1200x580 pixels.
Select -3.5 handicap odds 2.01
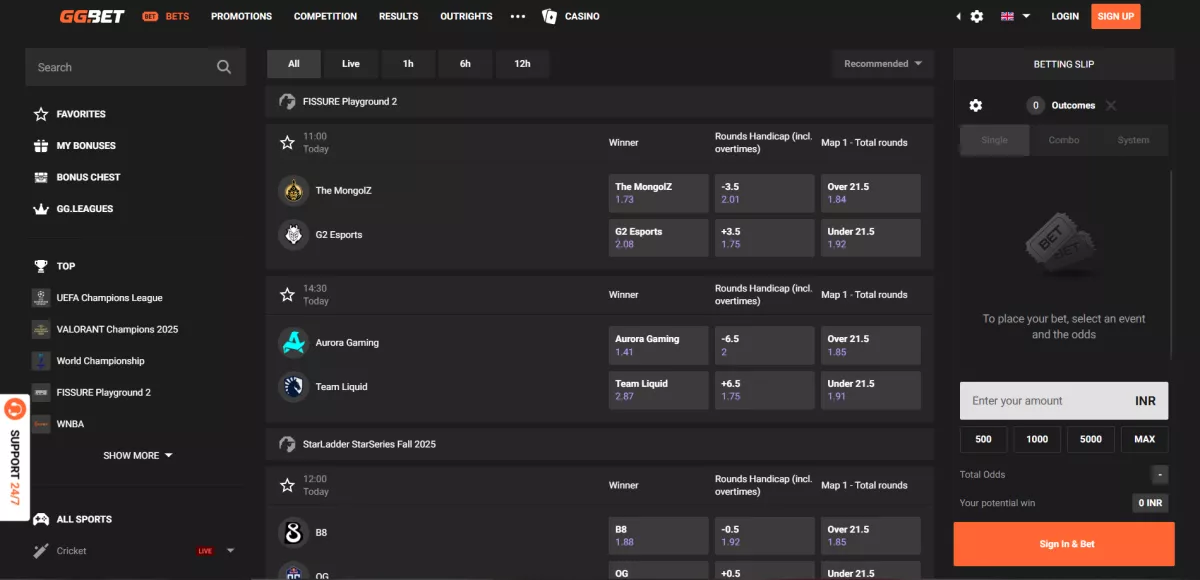click(x=764, y=194)
